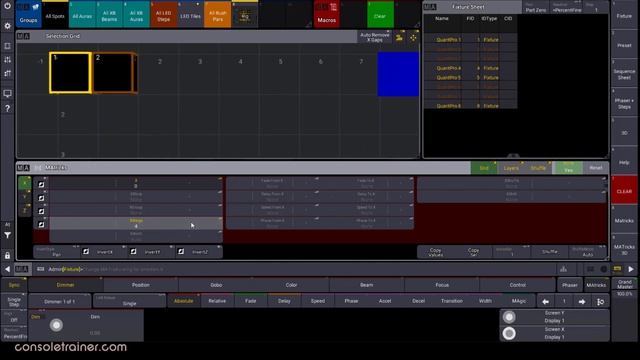Open the Part Zero dropdown in Fixture Sheet header
The height and width of the screenshot is (360, 640).
(x=536, y=8)
